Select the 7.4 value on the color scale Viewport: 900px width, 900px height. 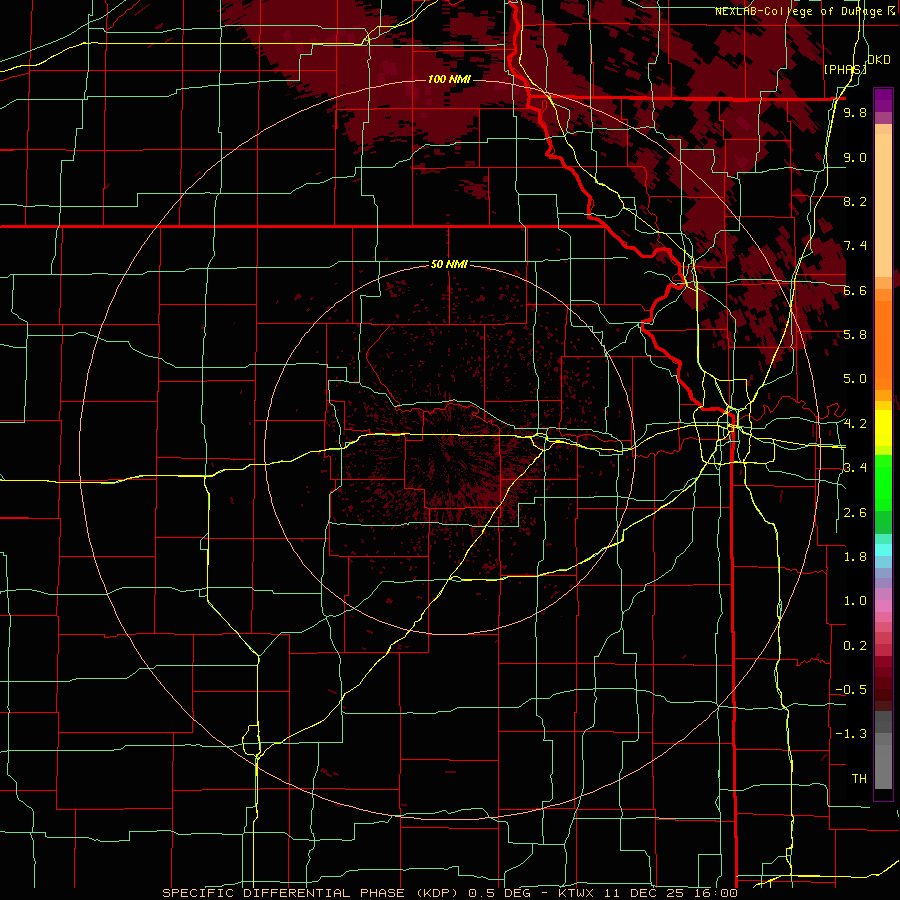(x=855, y=246)
